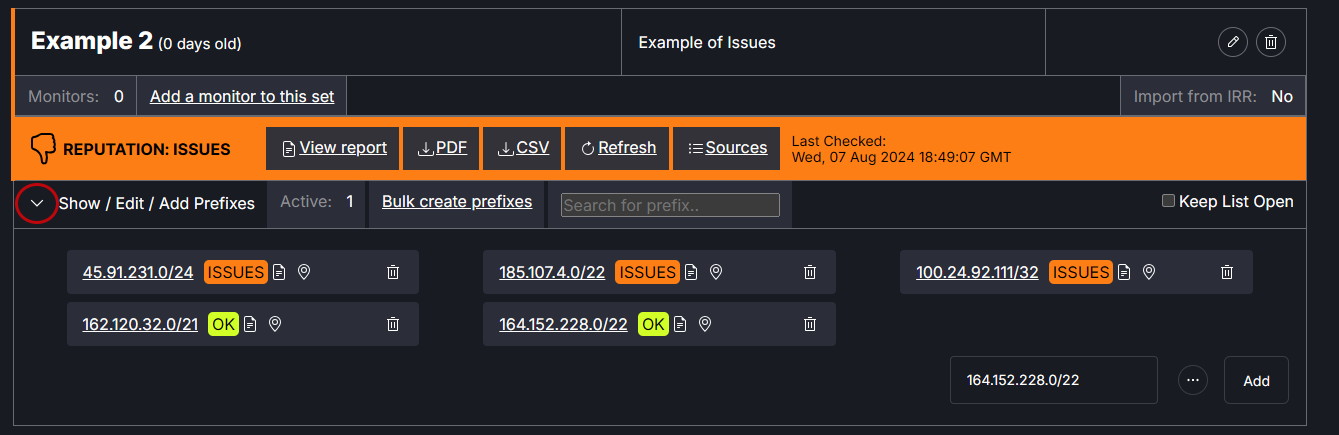Open the three-dot options next to Add

pos(1191,380)
